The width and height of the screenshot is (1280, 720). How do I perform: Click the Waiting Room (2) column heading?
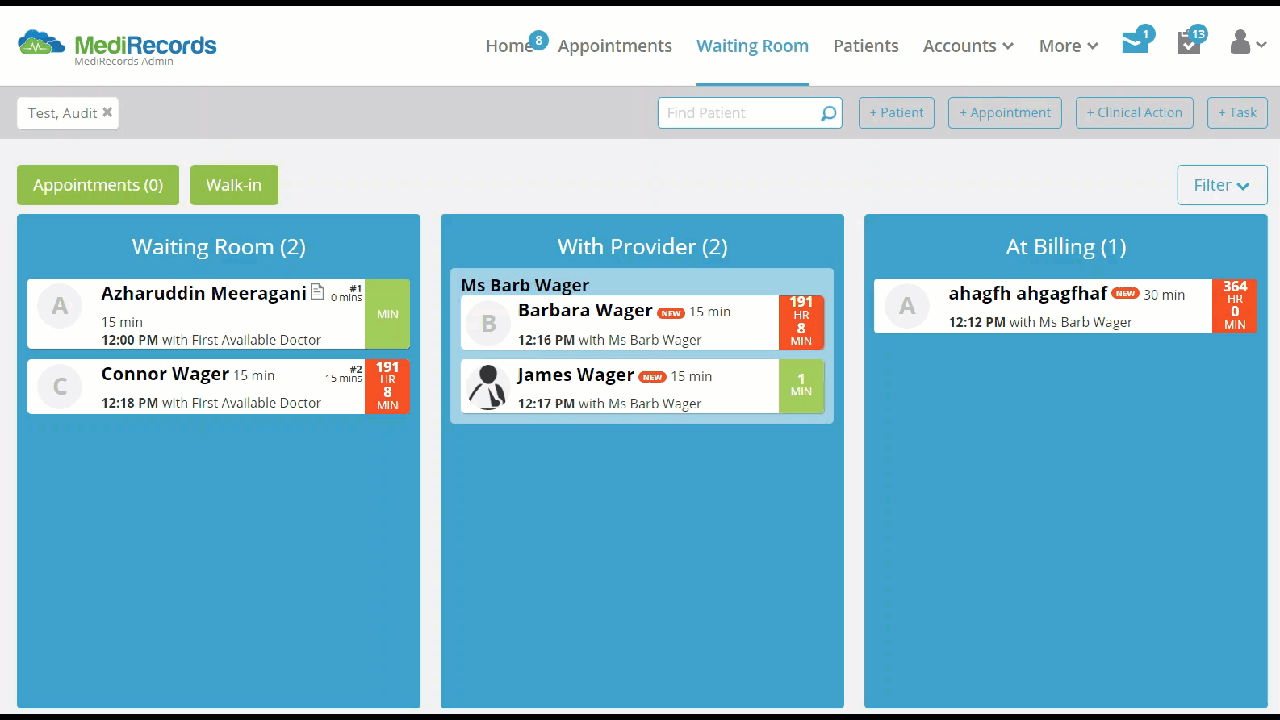(219, 247)
